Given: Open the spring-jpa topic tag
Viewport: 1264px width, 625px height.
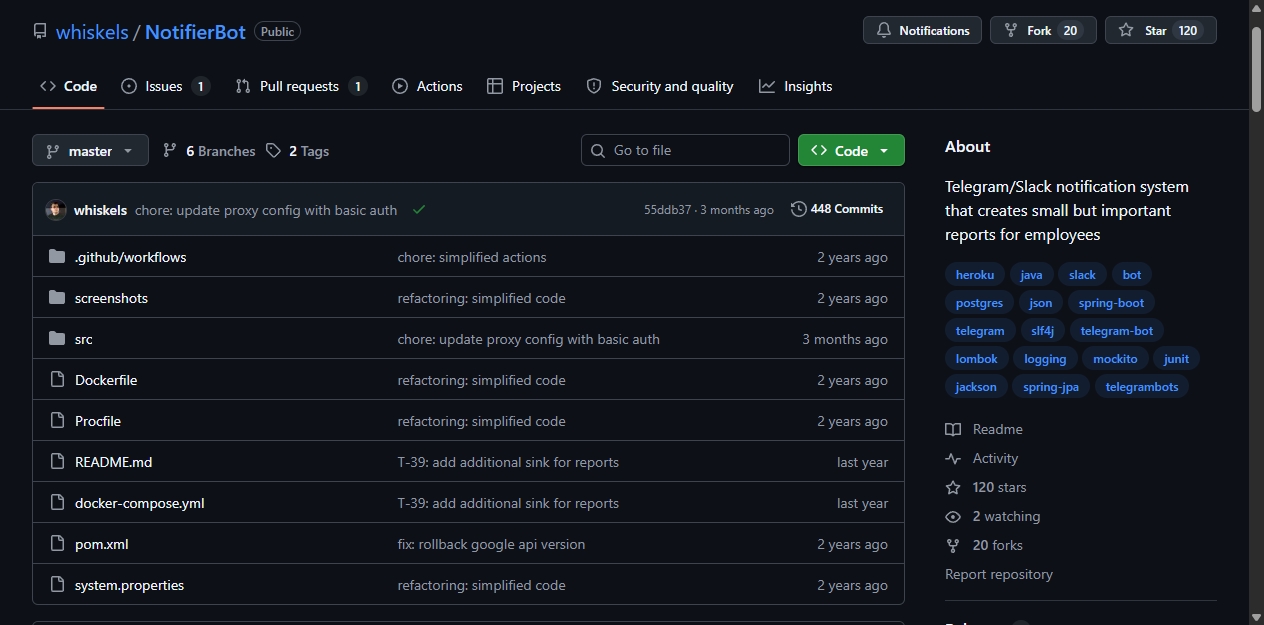Looking at the screenshot, I should click(1051, 386).
